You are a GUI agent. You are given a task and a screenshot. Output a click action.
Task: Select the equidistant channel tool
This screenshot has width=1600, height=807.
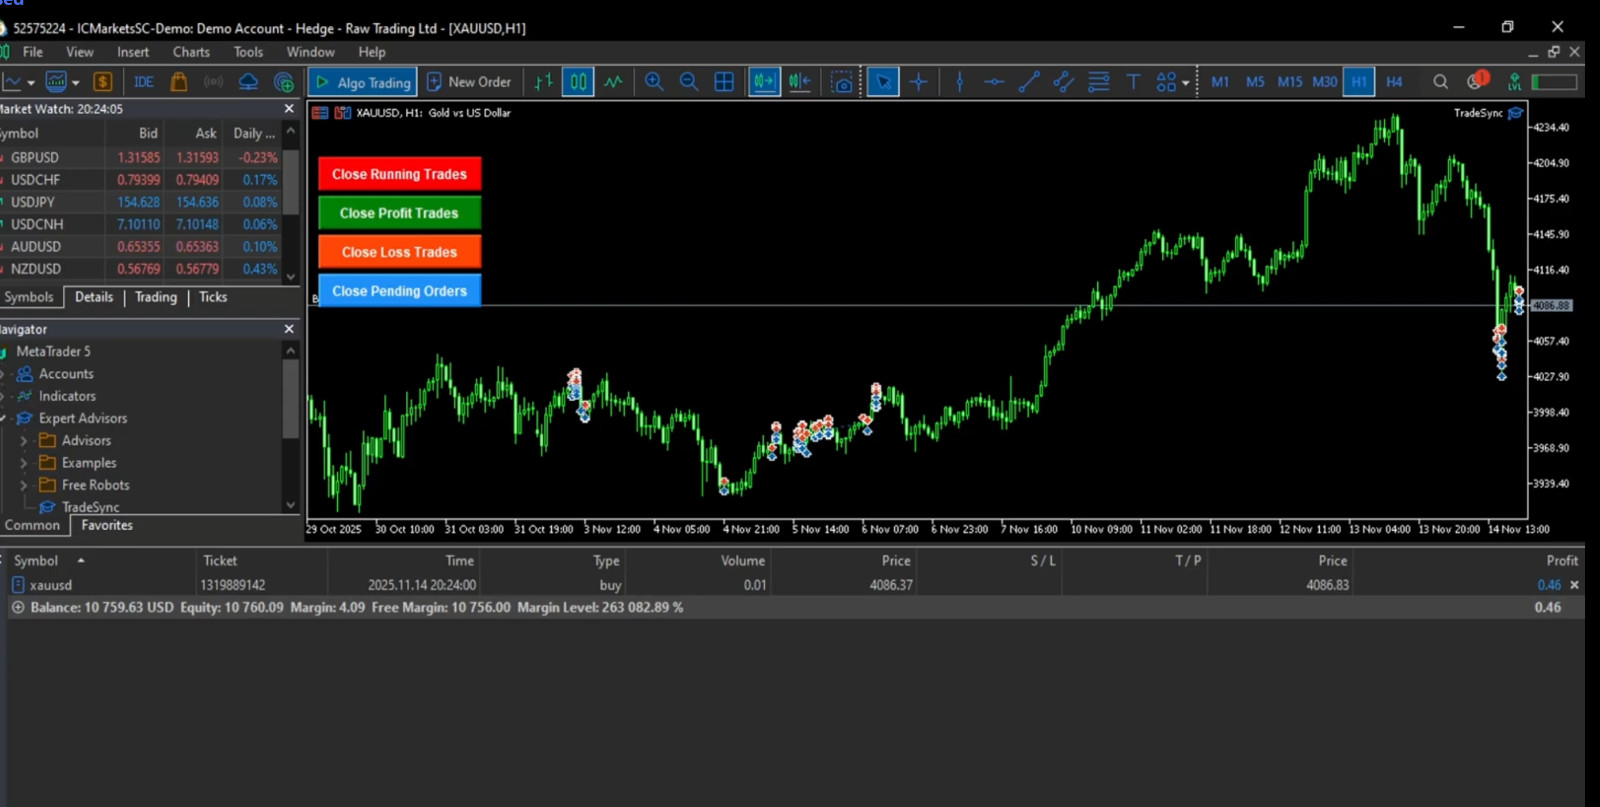point(1063,82)
